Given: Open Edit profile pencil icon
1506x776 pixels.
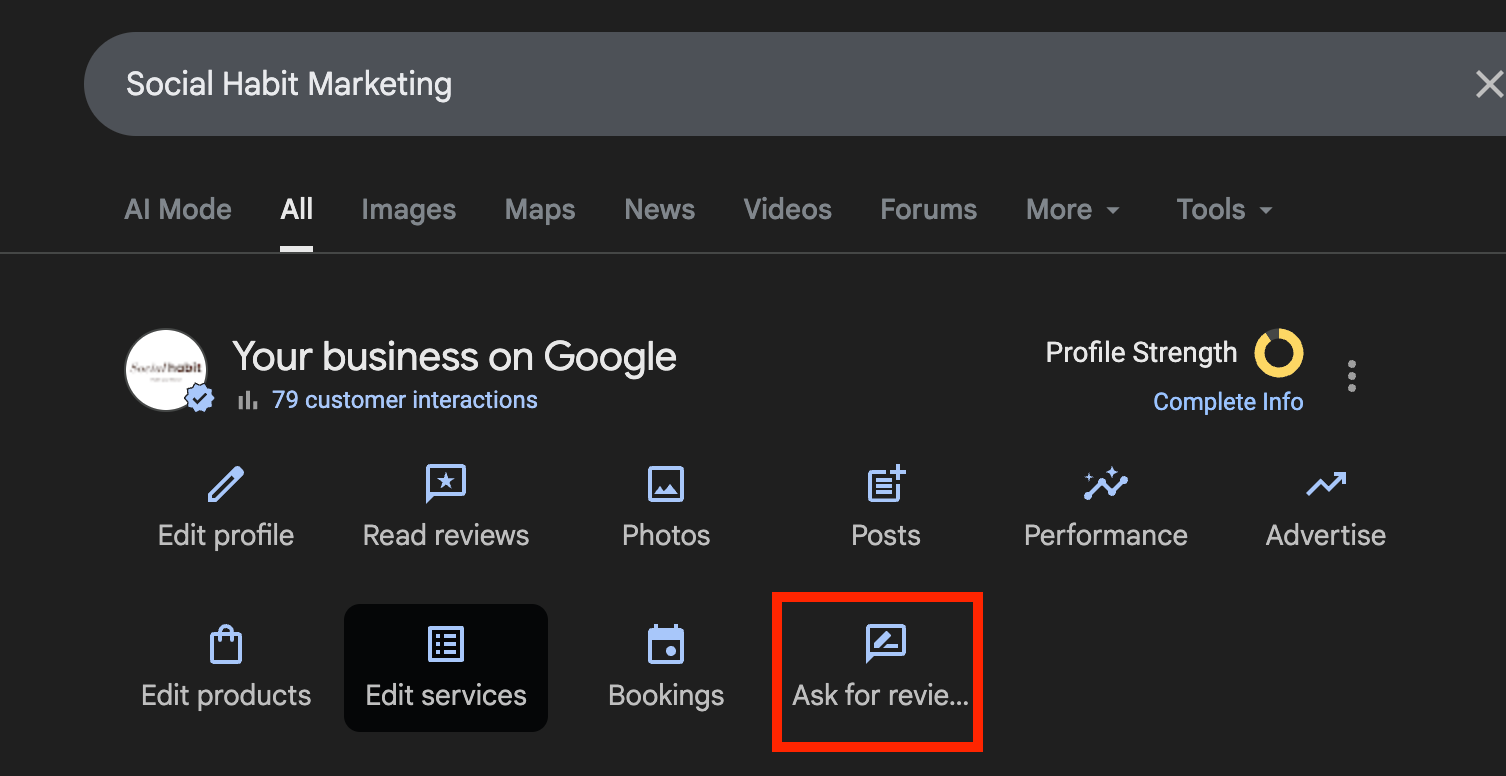Looking at the screenshot, I should click(x=226, y=485).
